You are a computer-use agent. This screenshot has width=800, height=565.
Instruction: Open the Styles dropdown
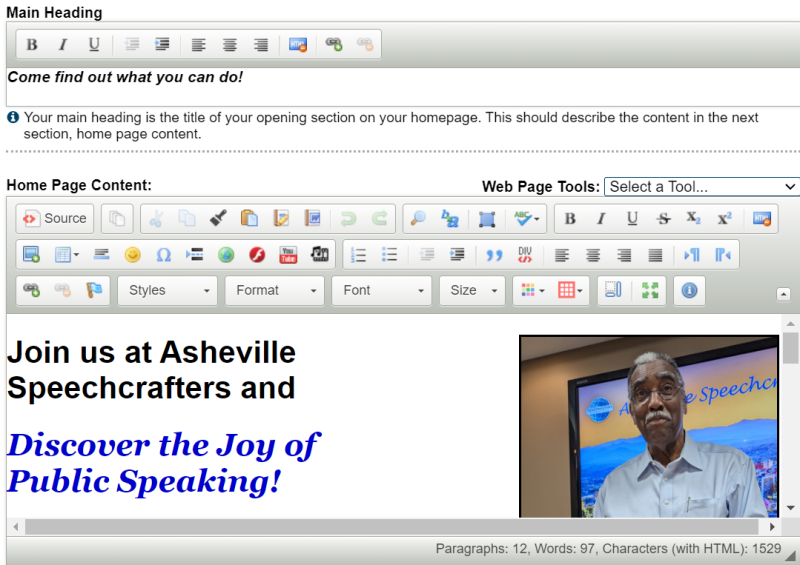pyautogui.click(x=167, y=290)
